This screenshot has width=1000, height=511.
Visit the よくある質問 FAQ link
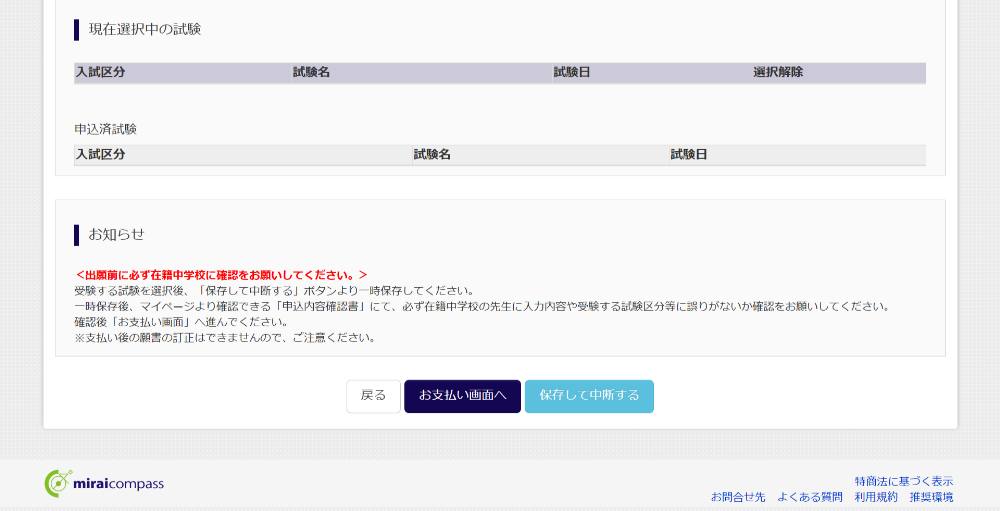(810, 497)
